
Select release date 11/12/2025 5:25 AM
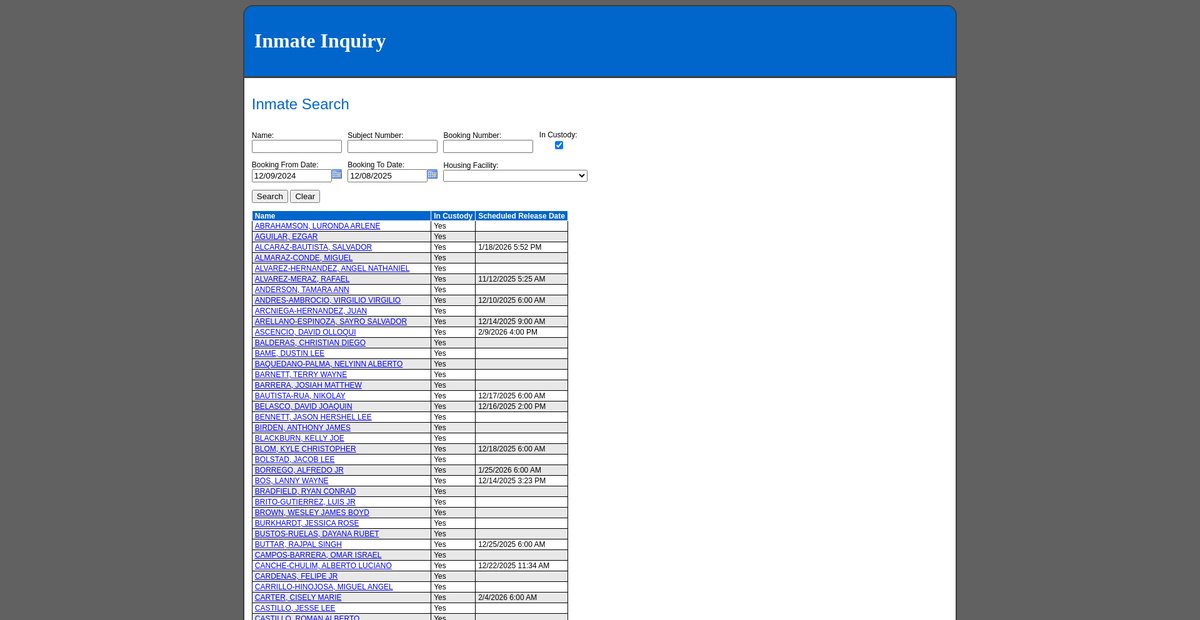(x=512, y=279)
